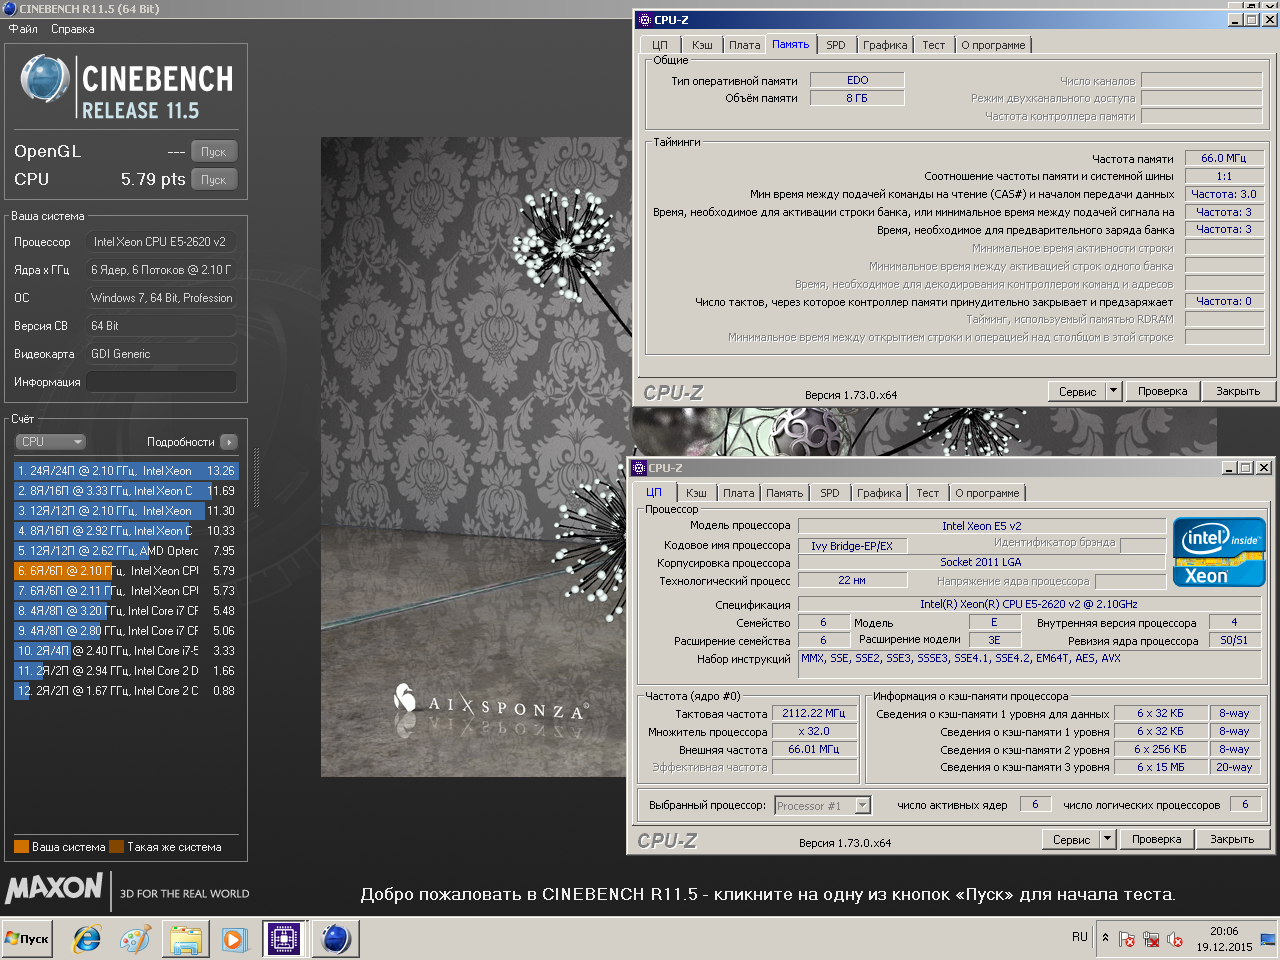The width and height of the screenshot is (1280, 960).
Task: Click the Информация input field
Action: pos(162,382)
